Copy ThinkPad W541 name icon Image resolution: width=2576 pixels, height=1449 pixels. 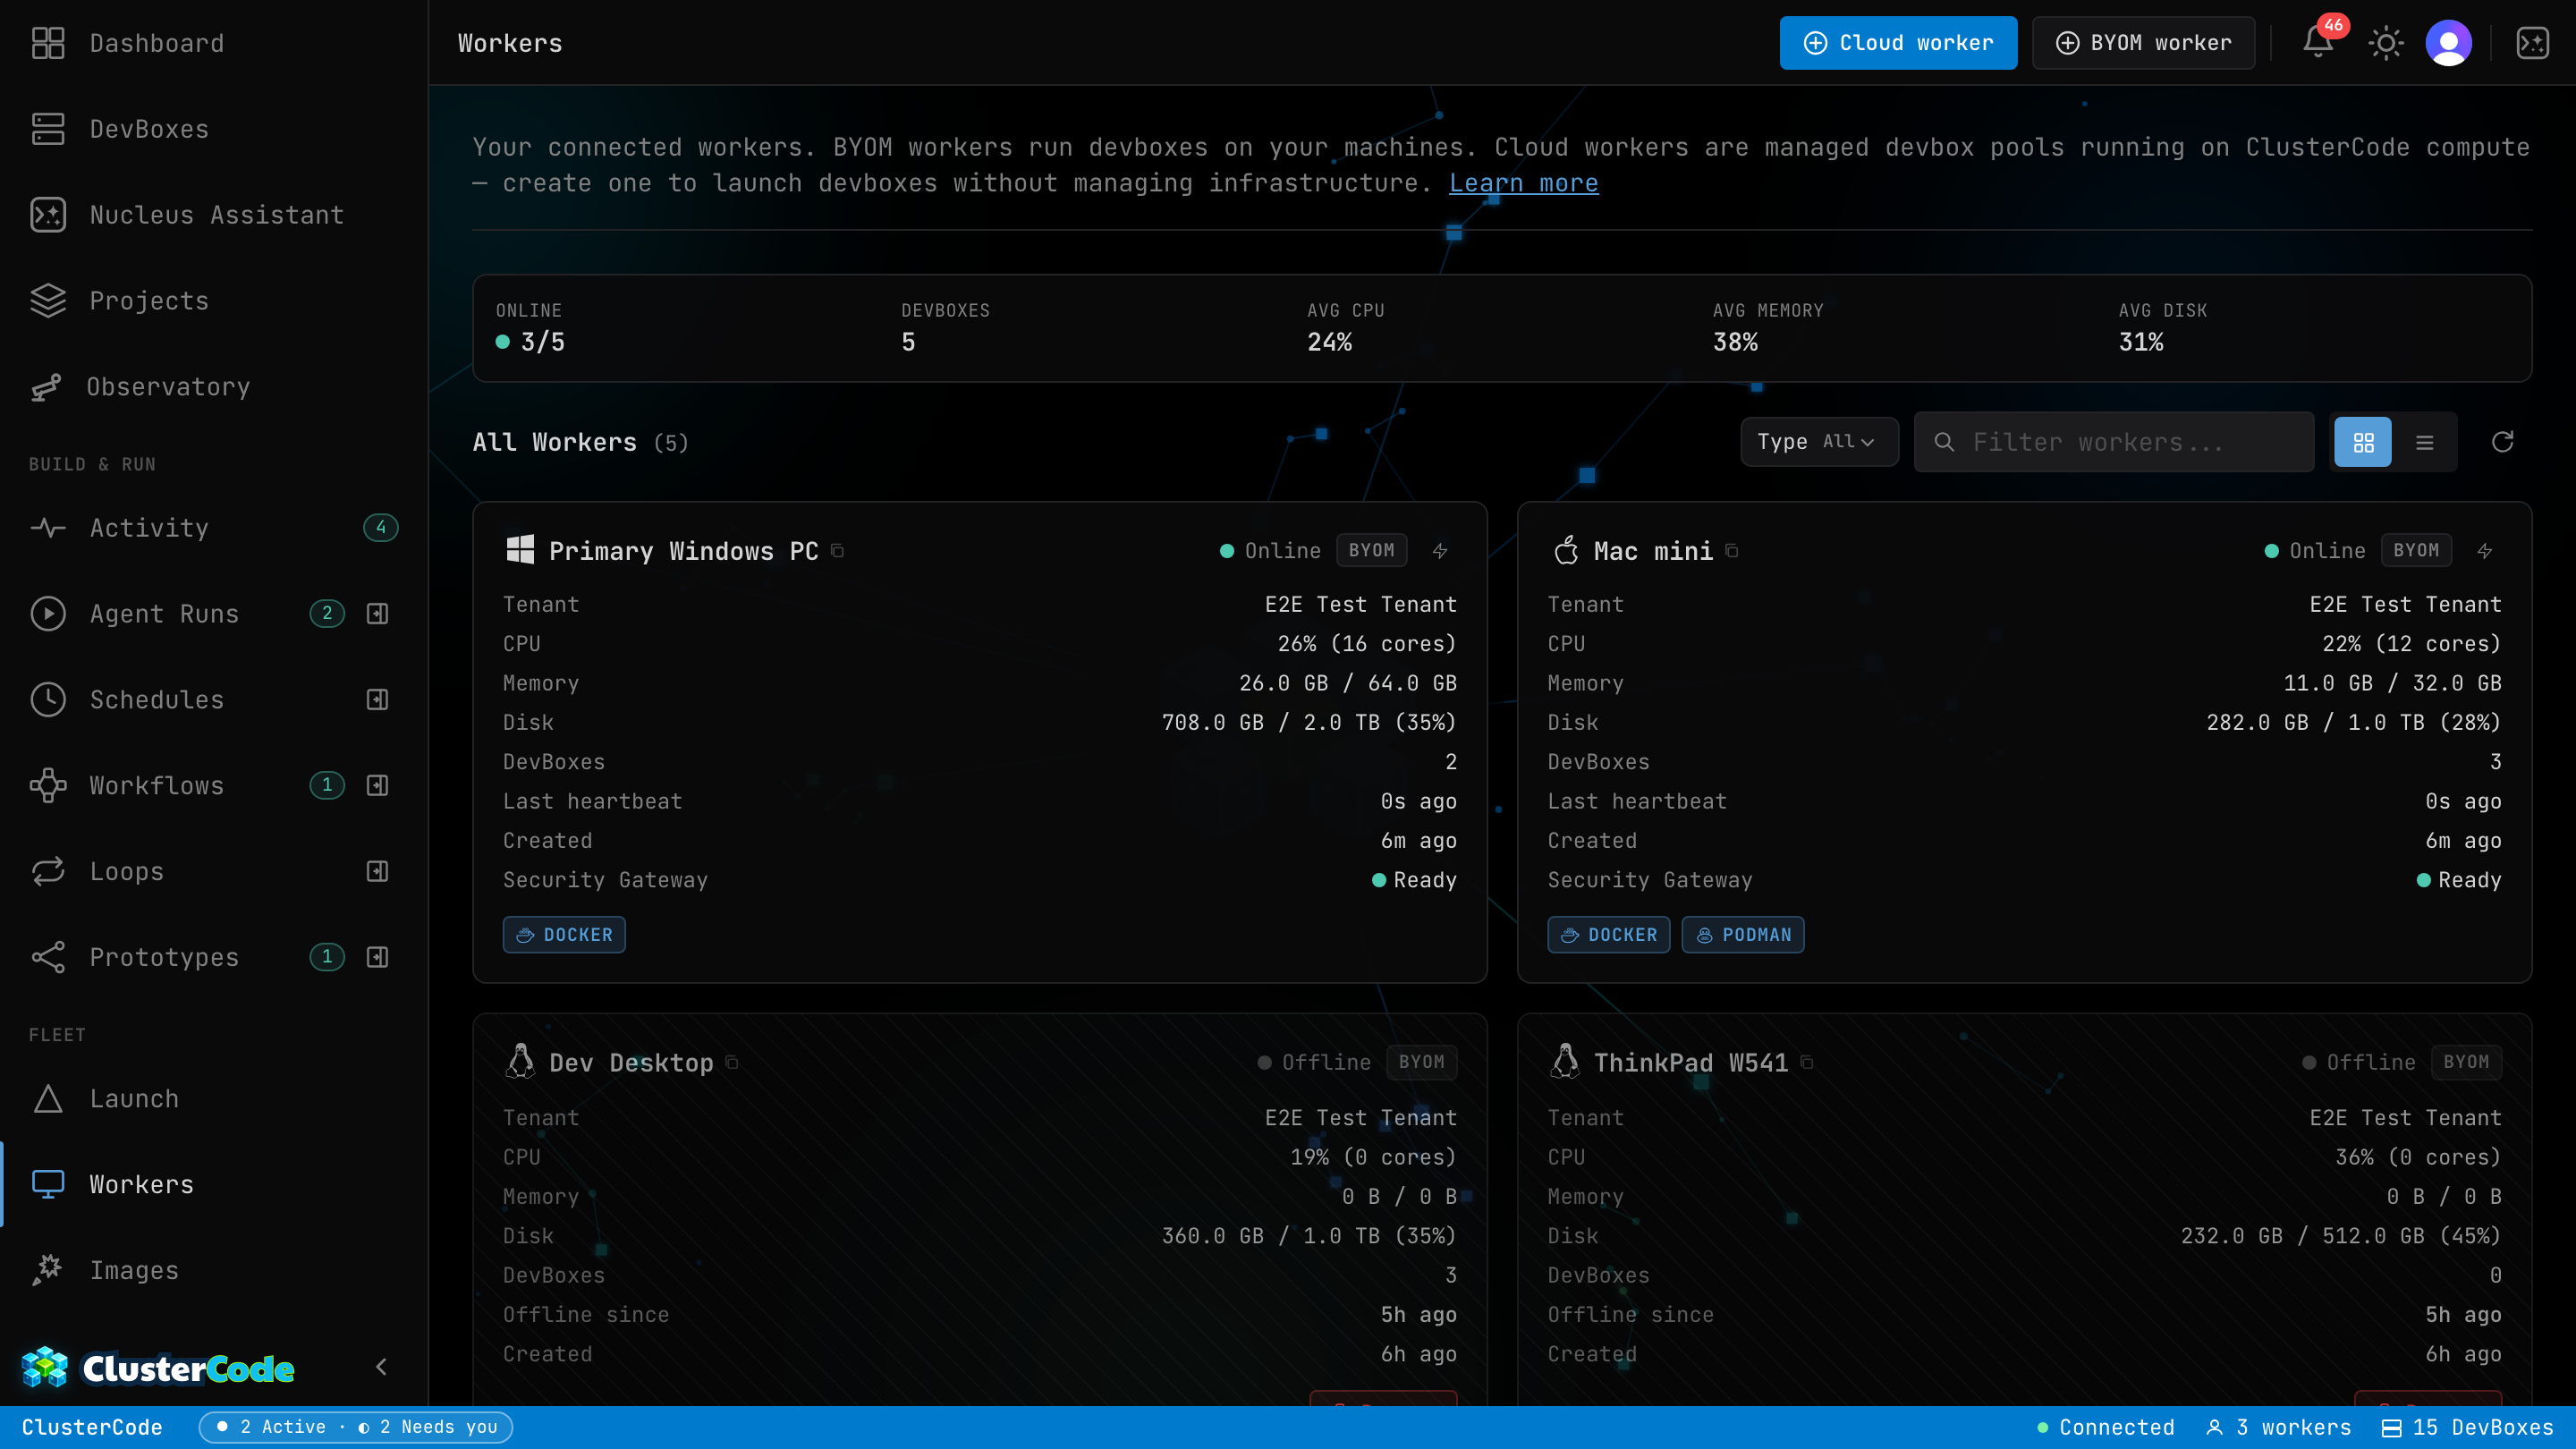1807,1062
